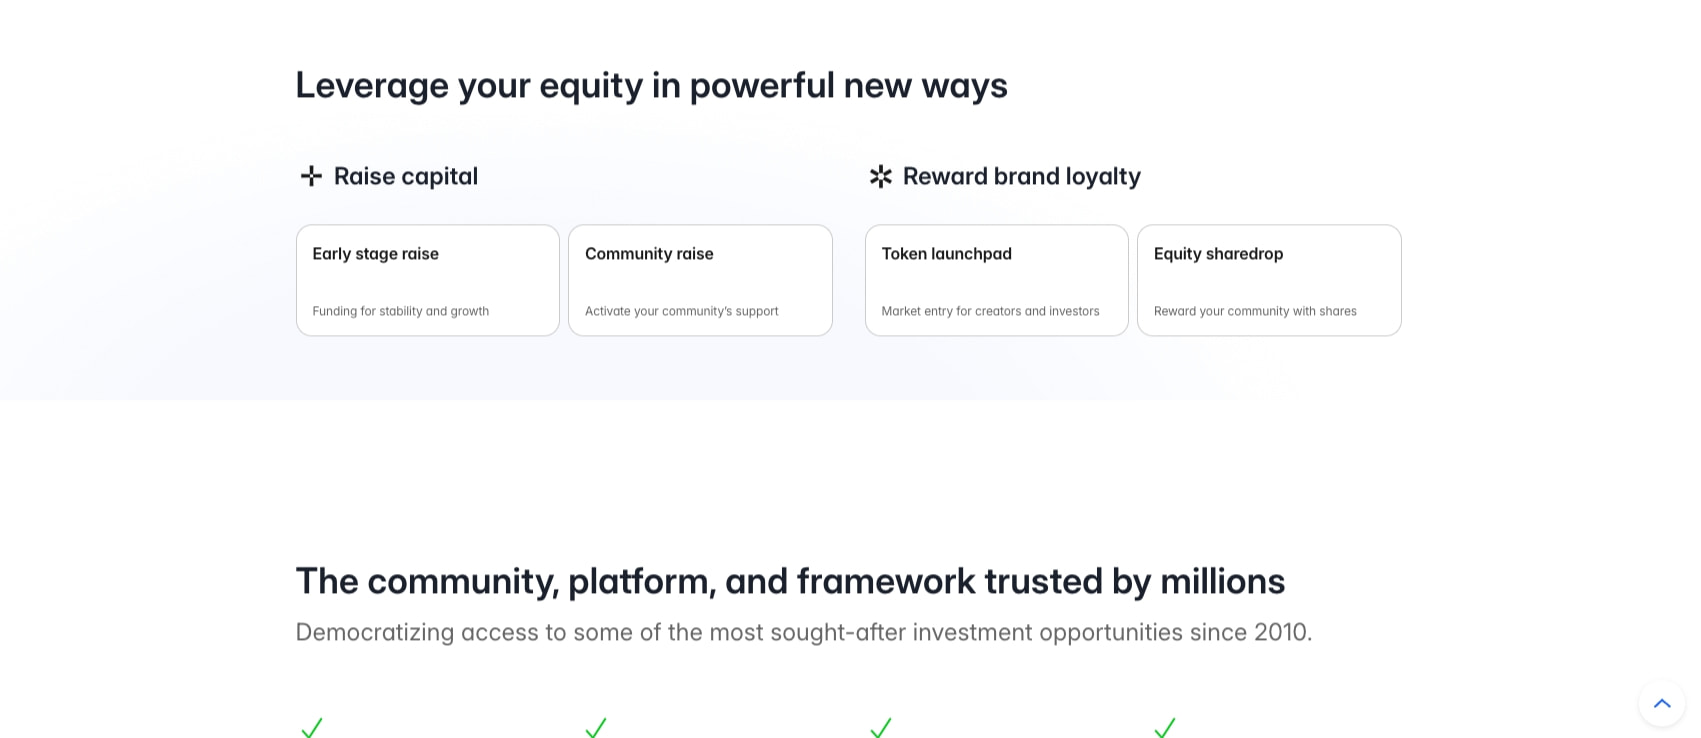Click the second green checkmark from left
Viewport: 1701px width, 738px height.
click(x=596, y=727)
